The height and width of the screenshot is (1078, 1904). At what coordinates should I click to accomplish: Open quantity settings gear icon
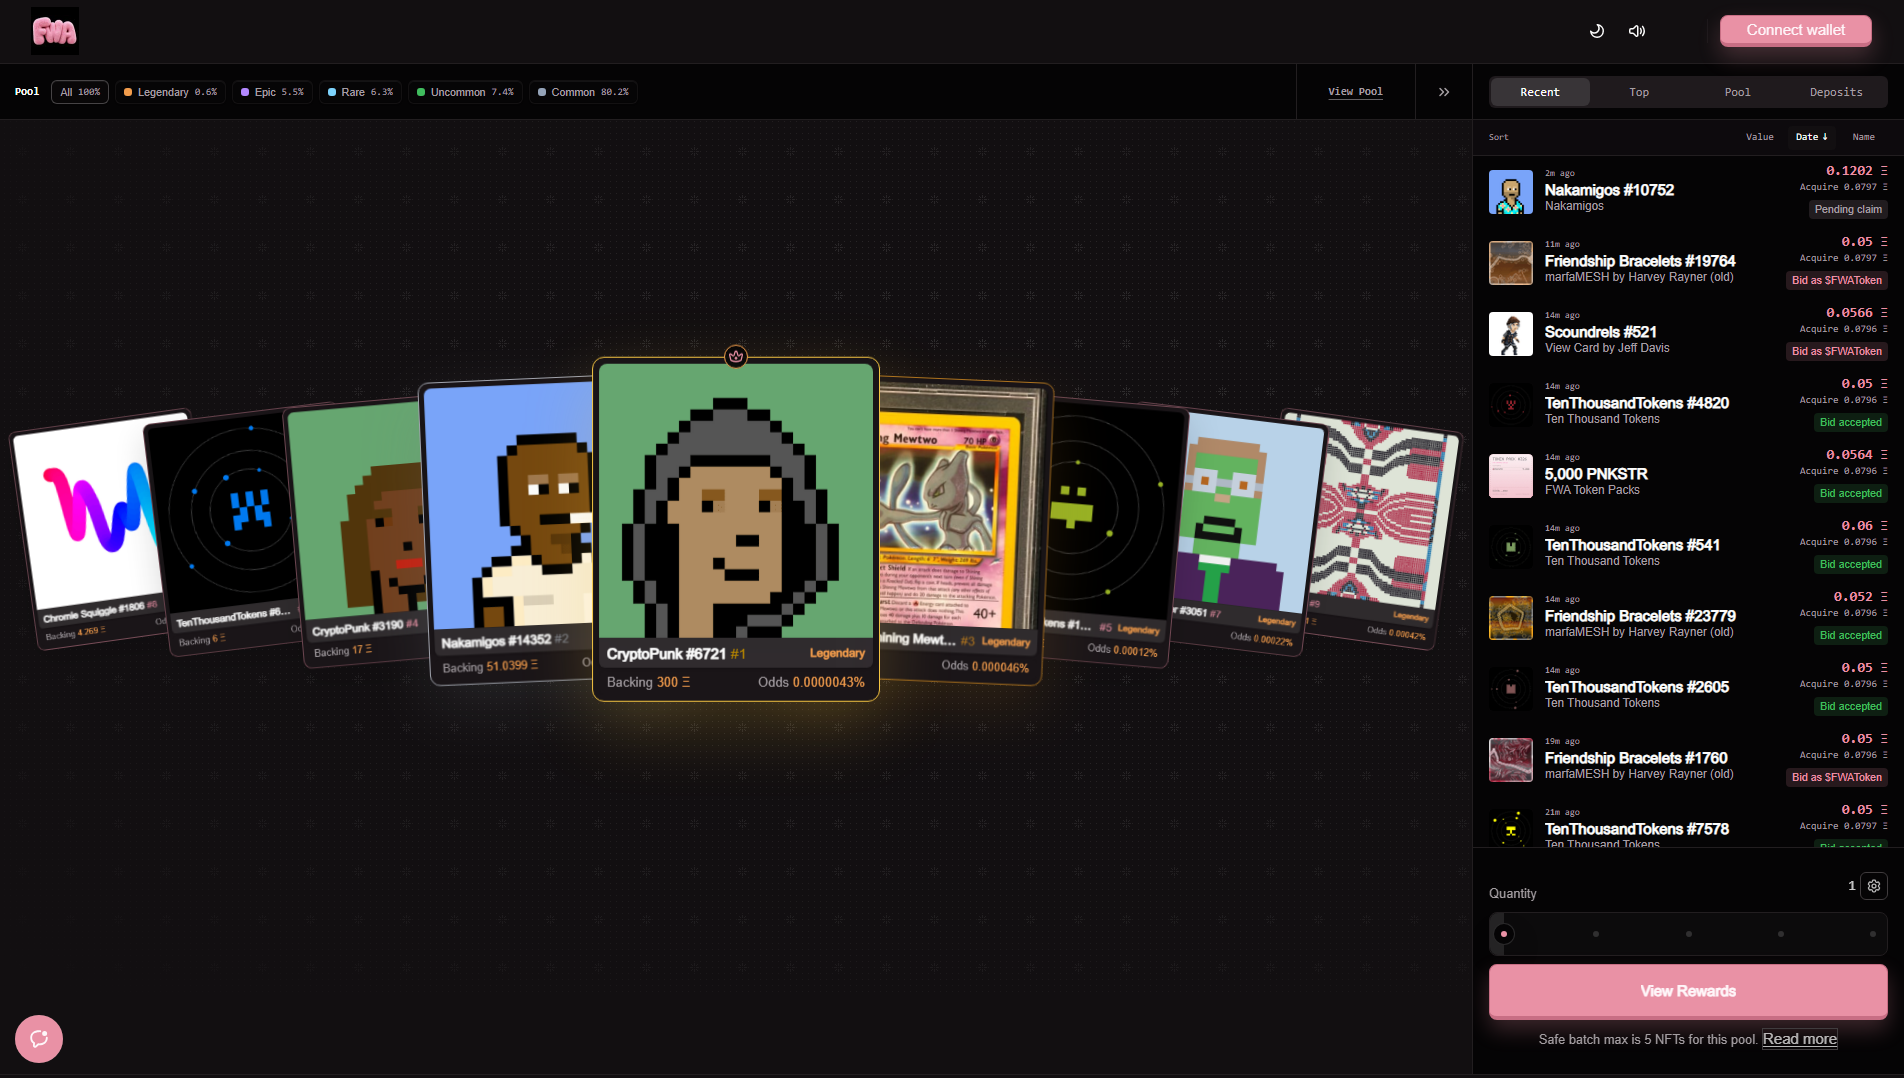tap(1873, 886)
